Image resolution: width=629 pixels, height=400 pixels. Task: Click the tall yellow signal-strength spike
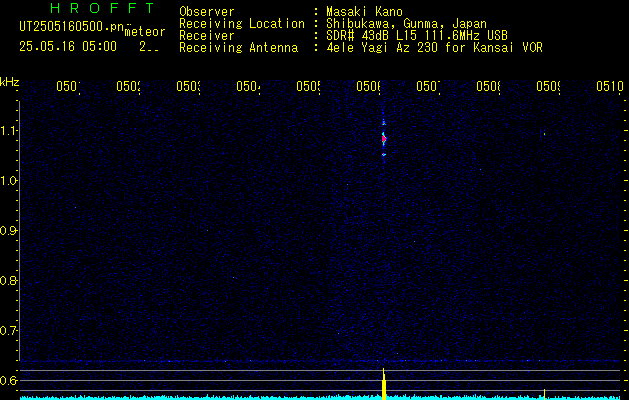pyautogui.click(x=384, y=384)
